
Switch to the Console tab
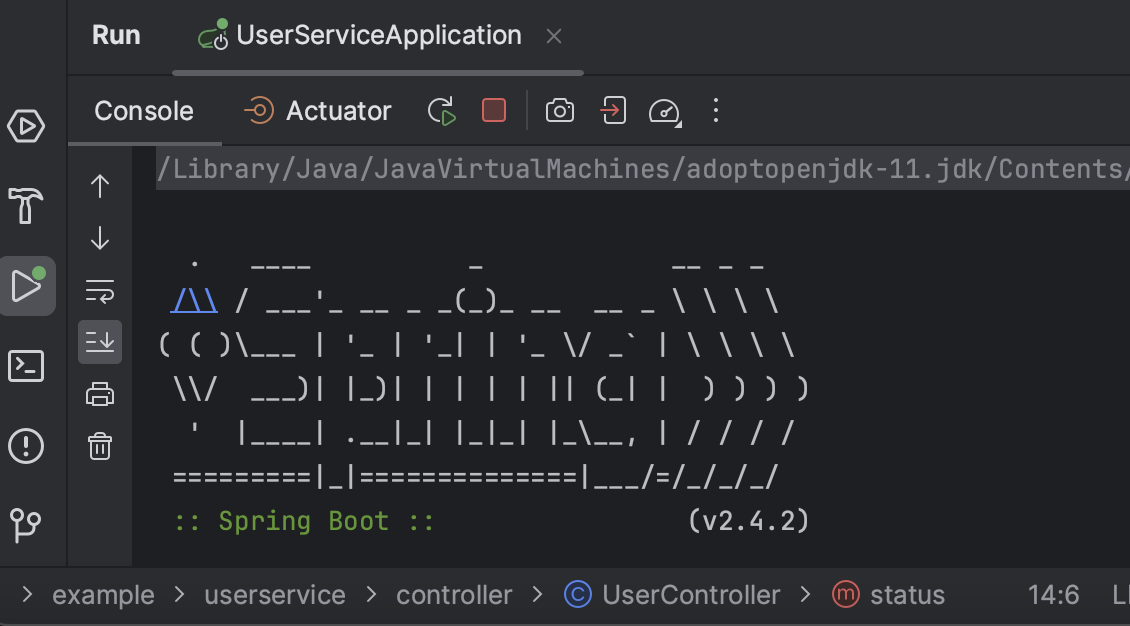coord(144,111)
